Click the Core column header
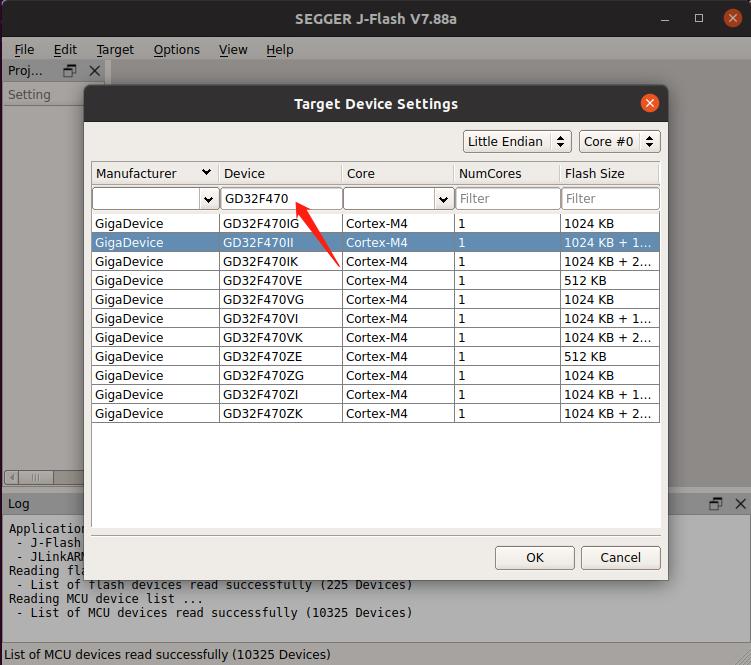The height and width of the screenshot is (665, 751). coord(398,173)
